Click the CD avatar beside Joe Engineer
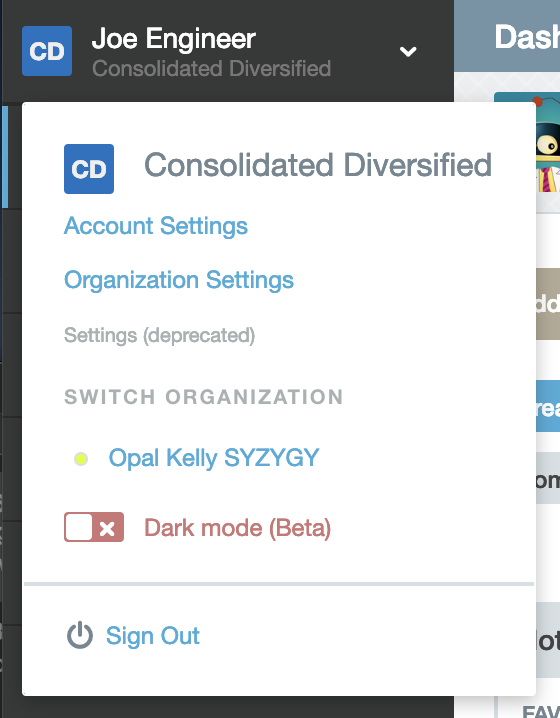Viewport: 560px width, 718px height. (47, 51)
